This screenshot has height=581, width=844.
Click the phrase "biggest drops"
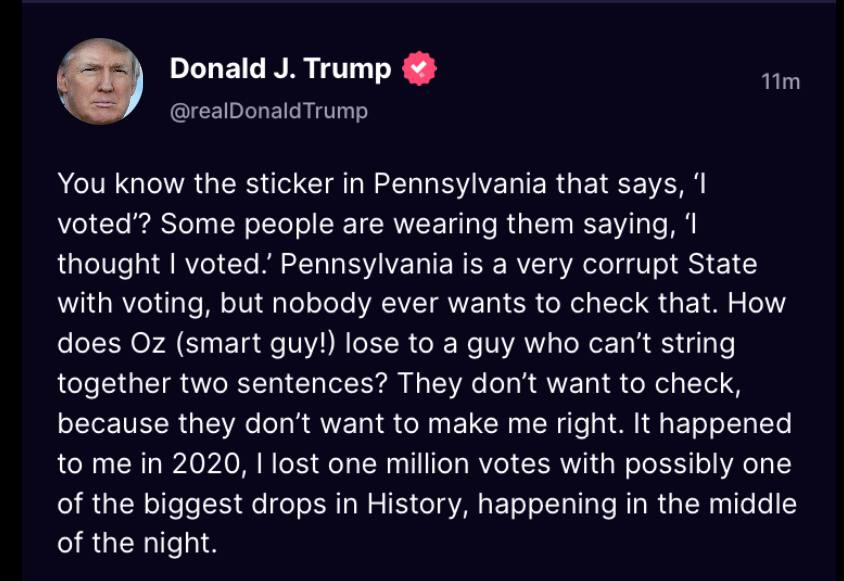click(234, 503)
